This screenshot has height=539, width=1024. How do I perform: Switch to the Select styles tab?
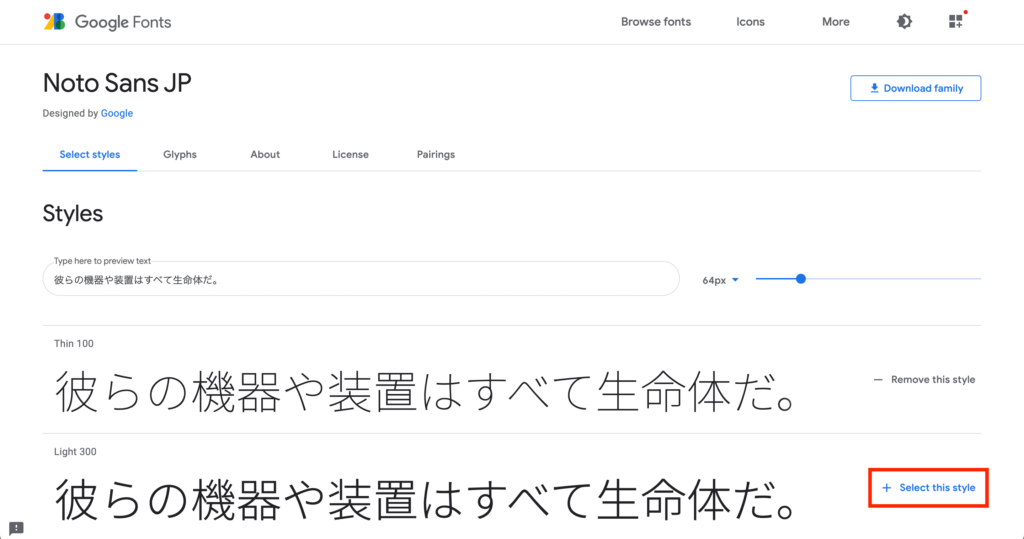click(89, 155)
